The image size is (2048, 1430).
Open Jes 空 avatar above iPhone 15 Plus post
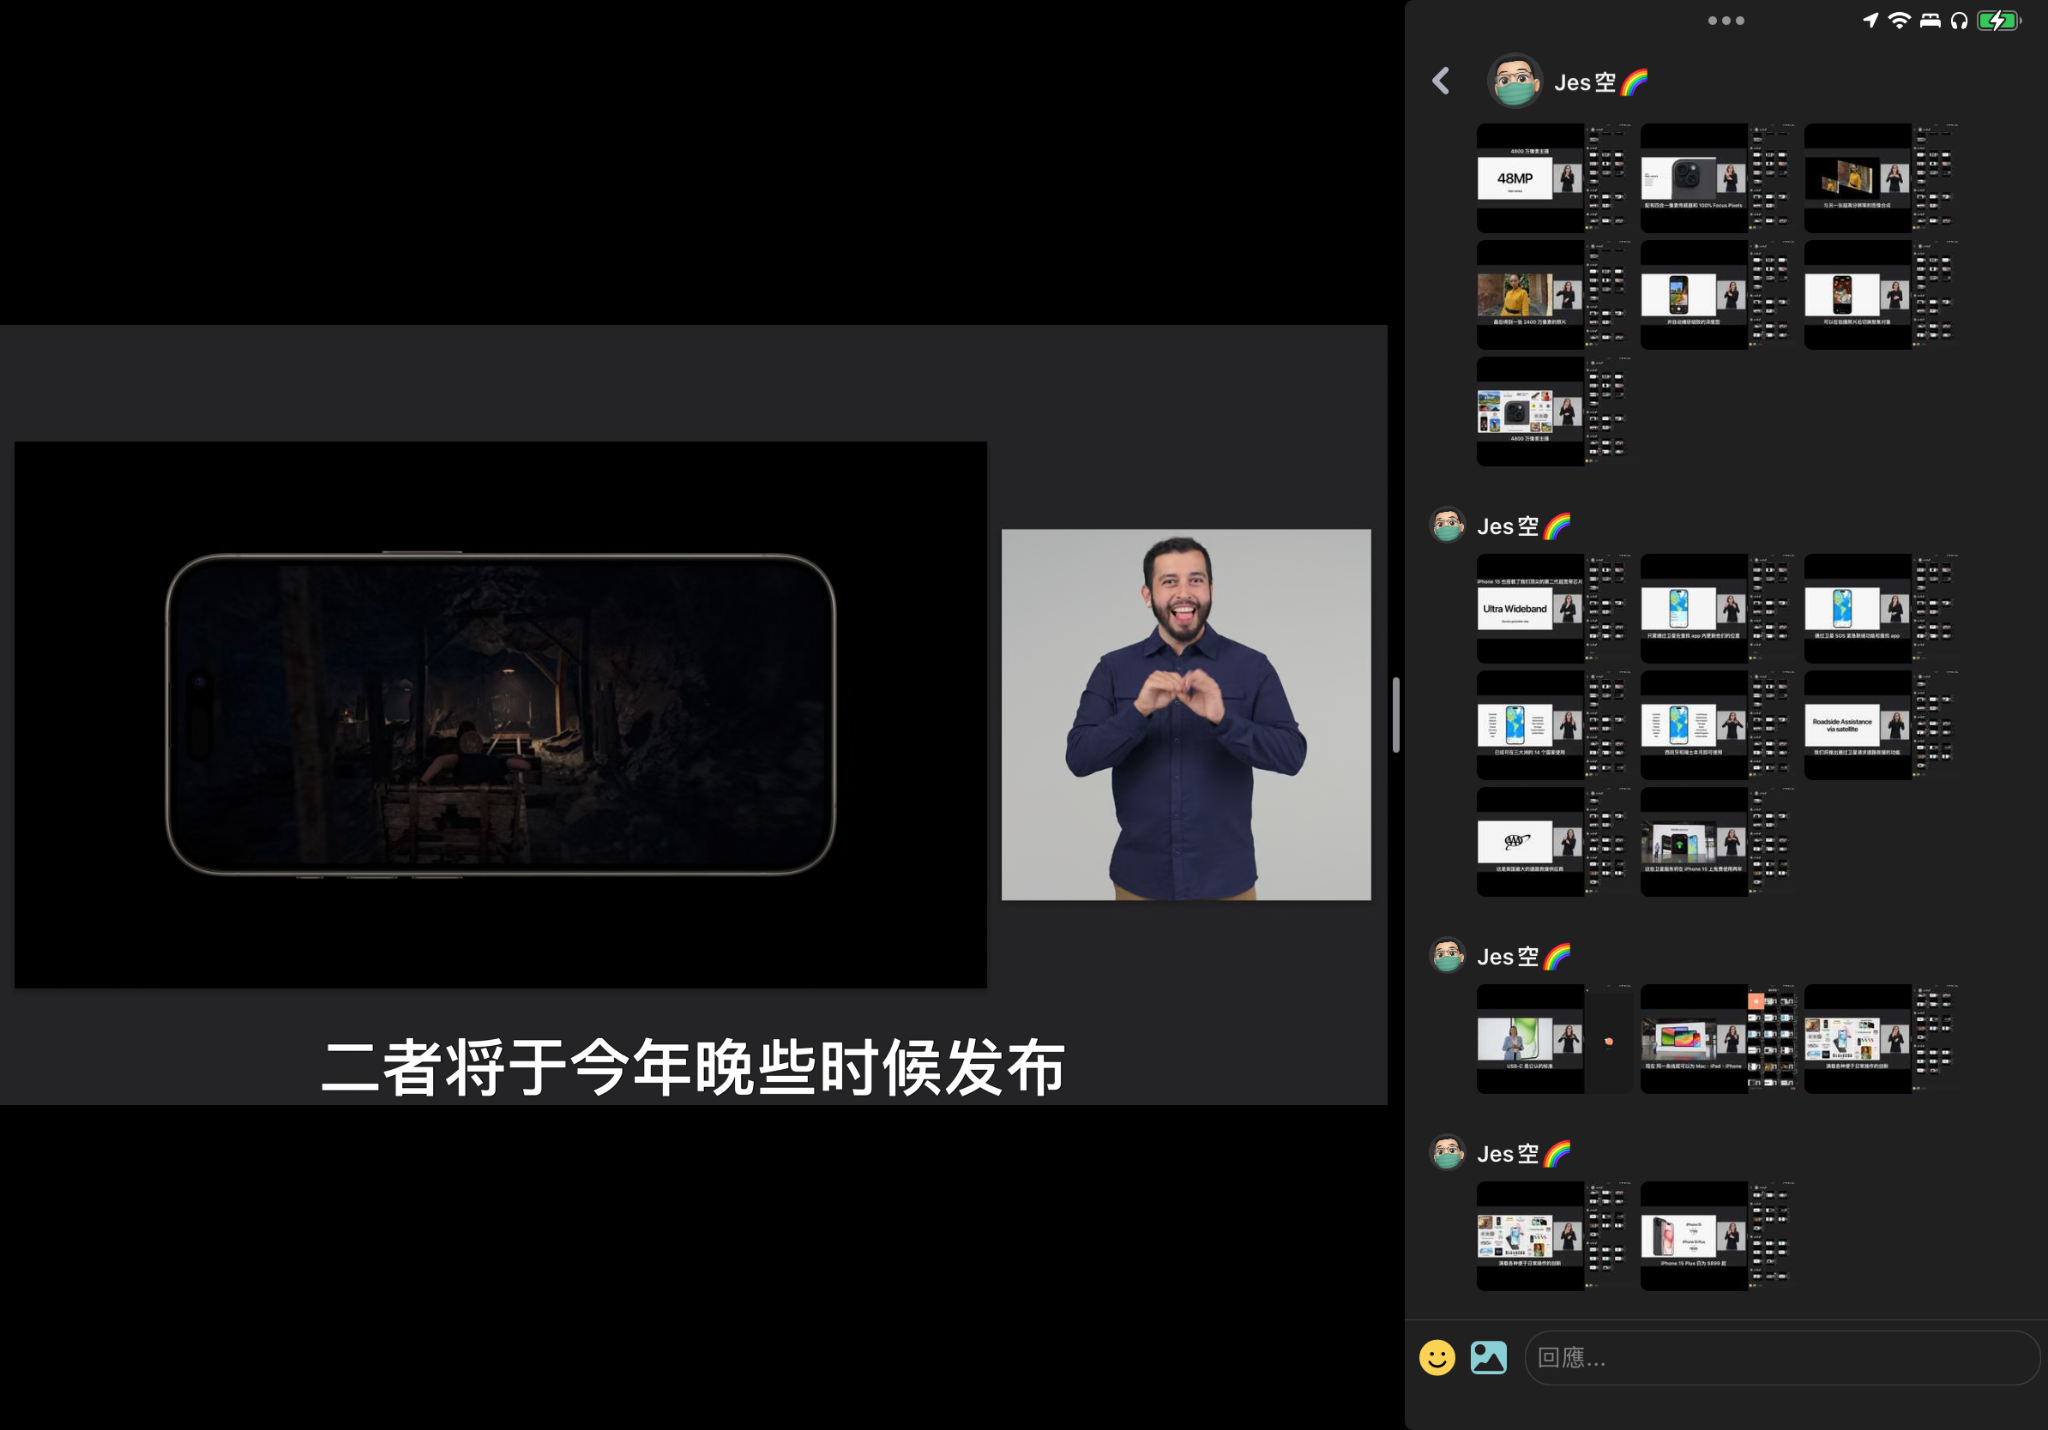(x=1447, y=1153)
